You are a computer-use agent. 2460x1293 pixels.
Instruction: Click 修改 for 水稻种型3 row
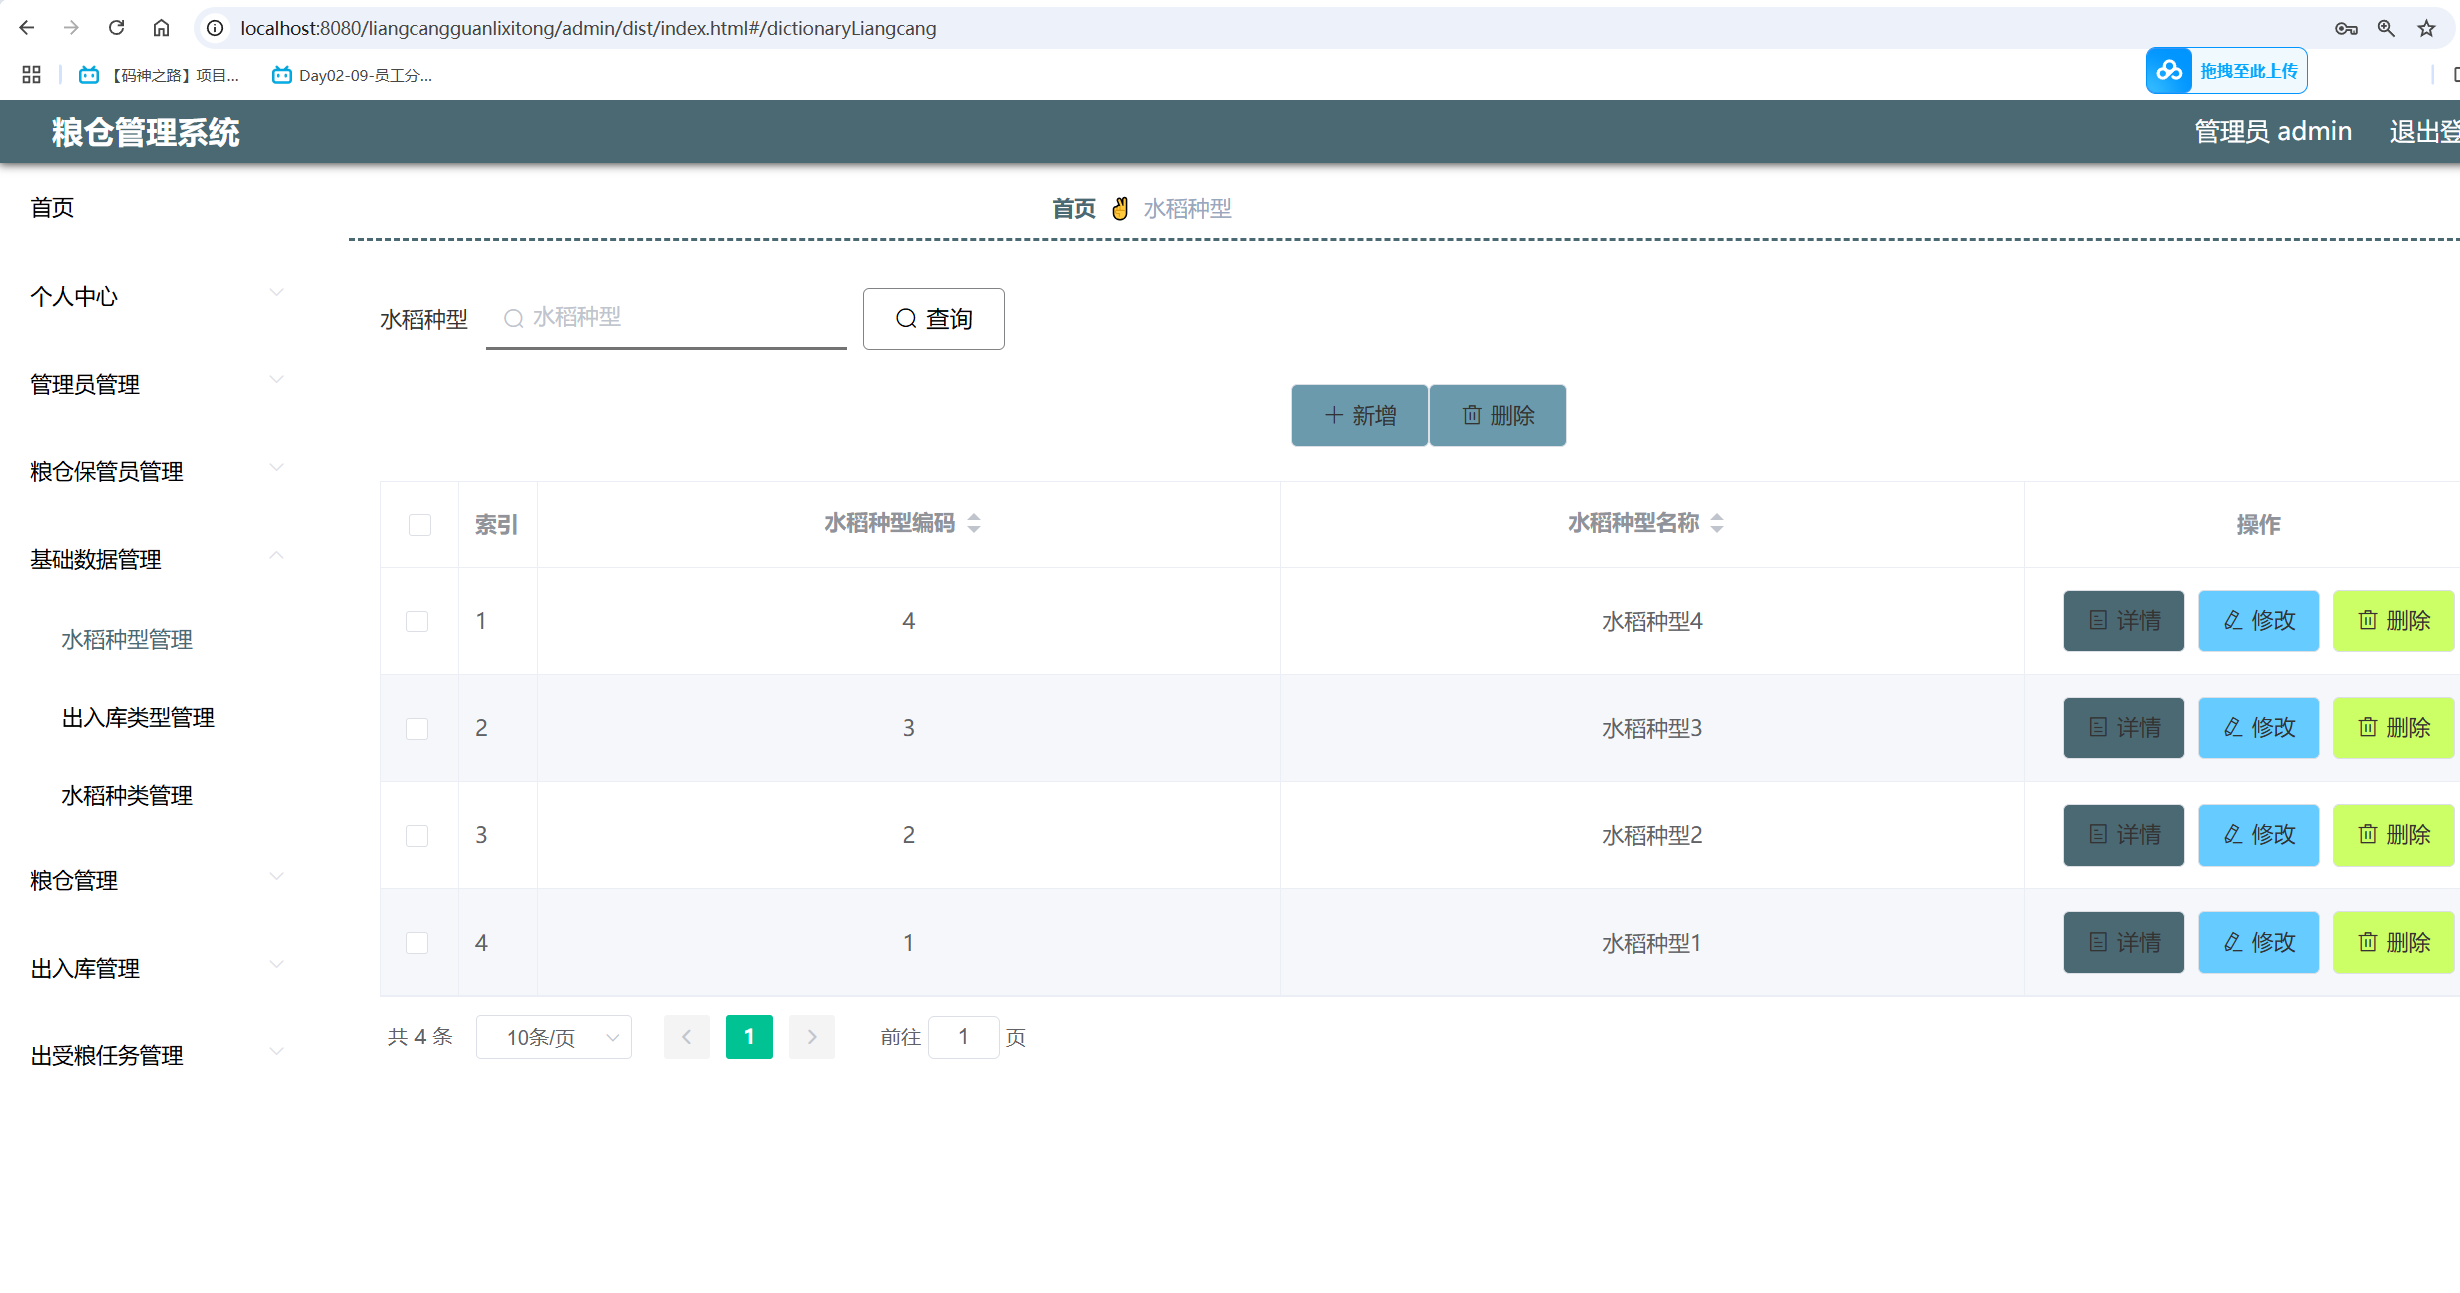(2258, 728)
